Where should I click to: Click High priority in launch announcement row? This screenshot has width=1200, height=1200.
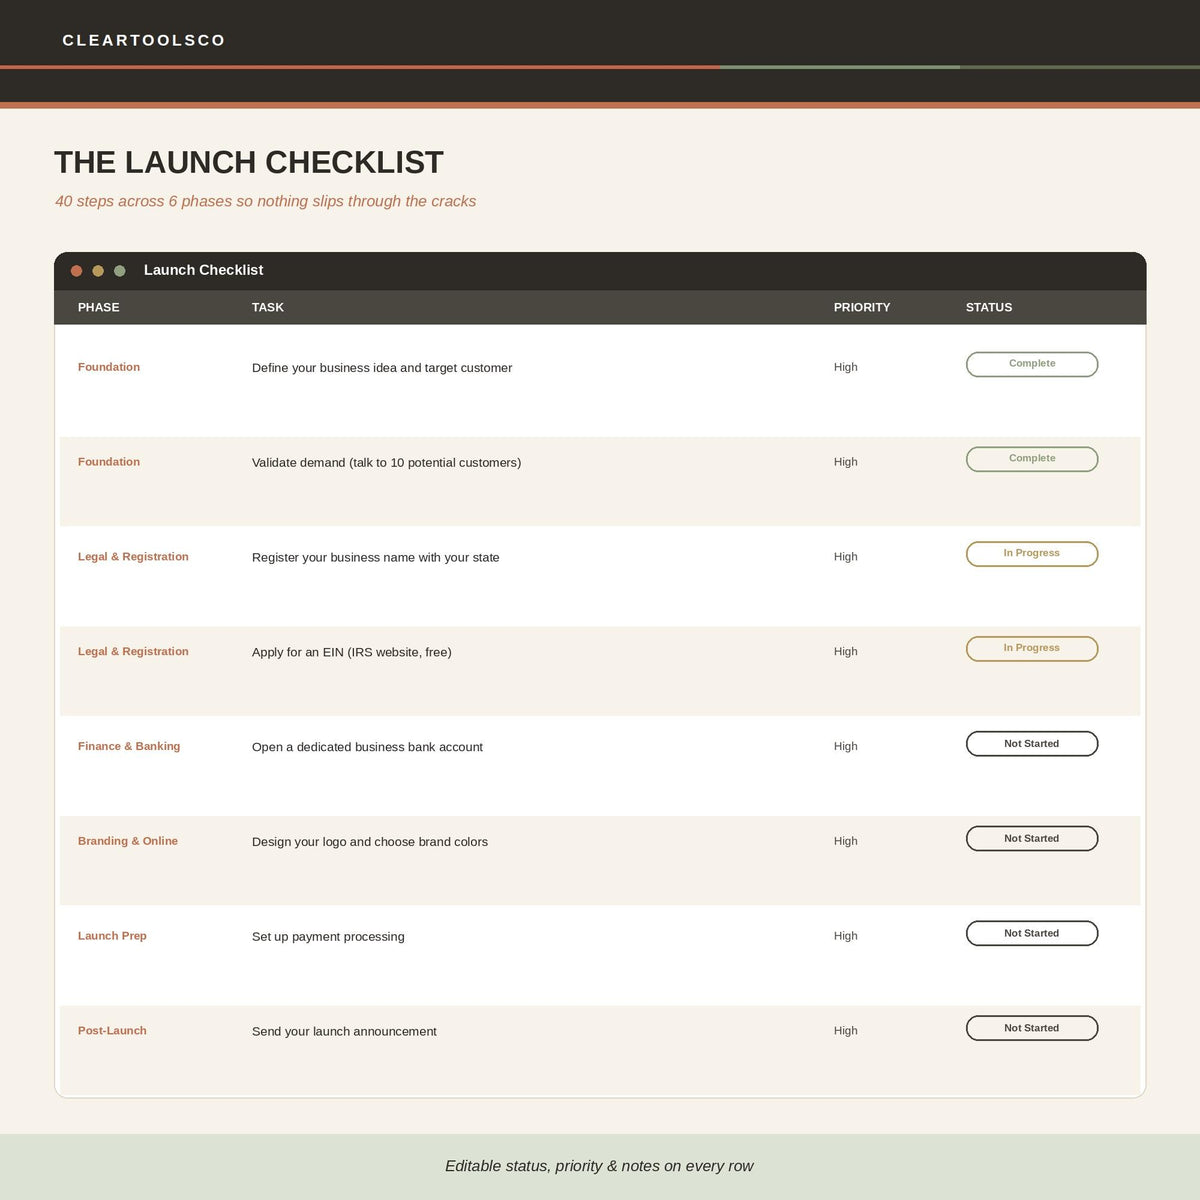pos(846,1031)
